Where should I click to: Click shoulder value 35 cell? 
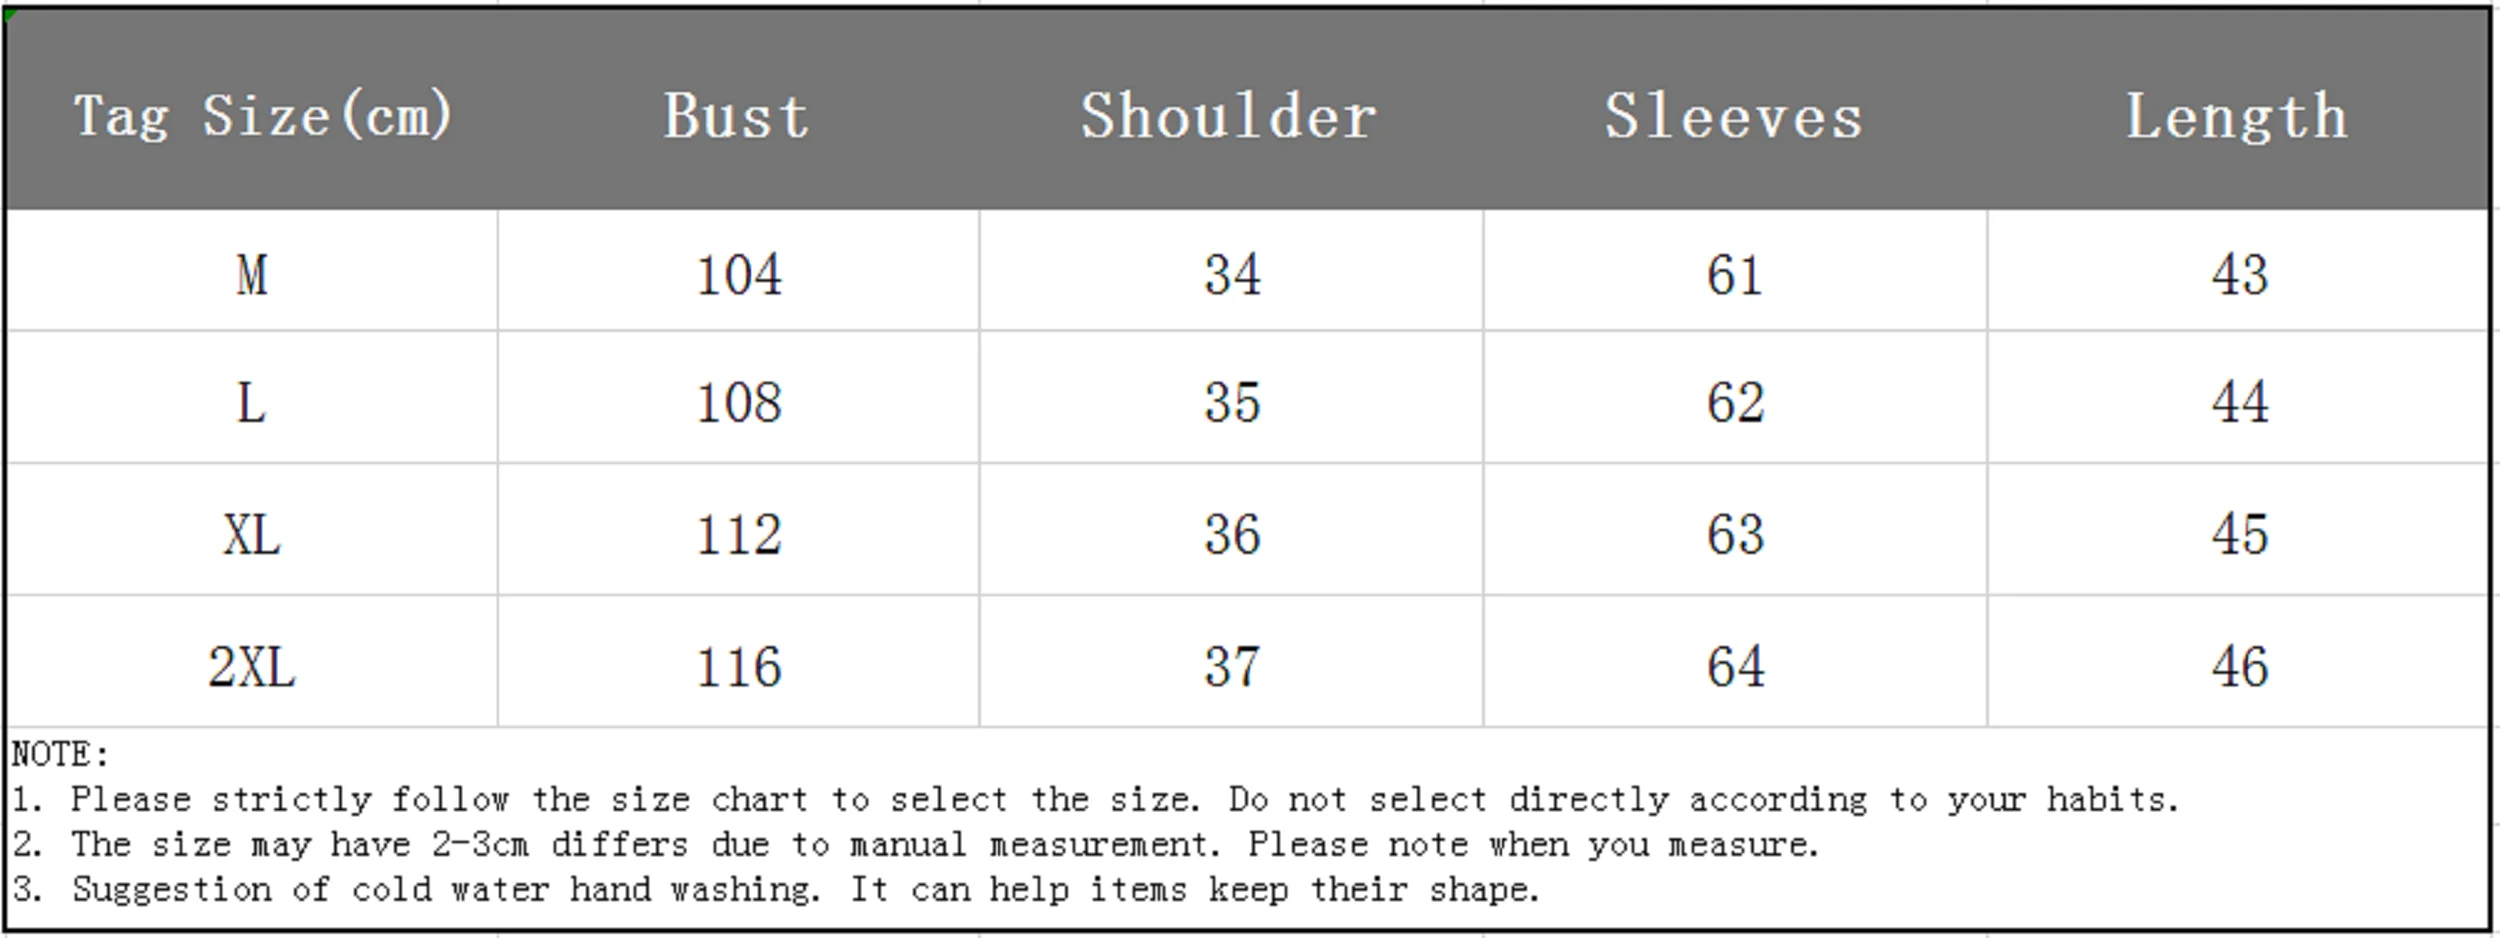(x=1232, y=402)
